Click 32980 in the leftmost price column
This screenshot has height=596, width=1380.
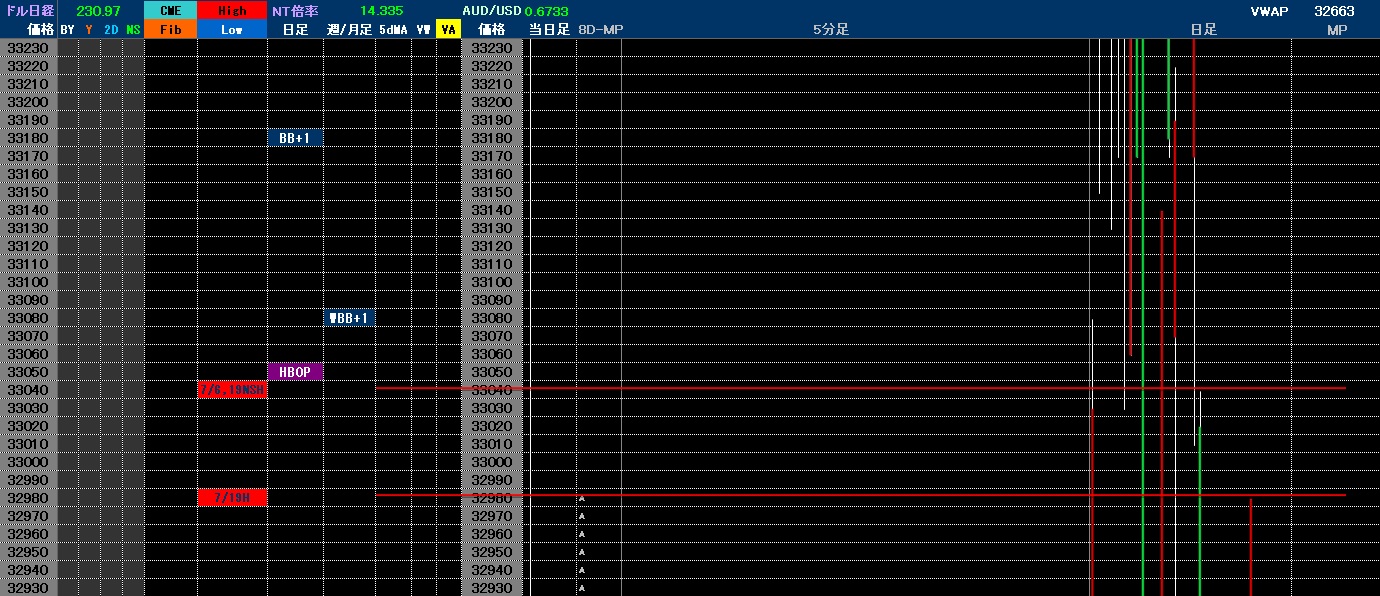click(x=28, y=498)
